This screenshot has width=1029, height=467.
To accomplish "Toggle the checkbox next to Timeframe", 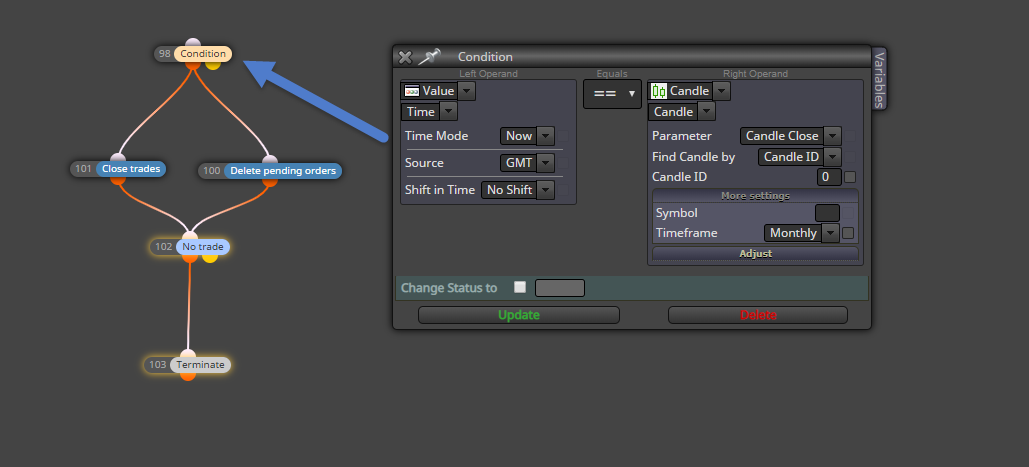I will (x=849, y=233).
